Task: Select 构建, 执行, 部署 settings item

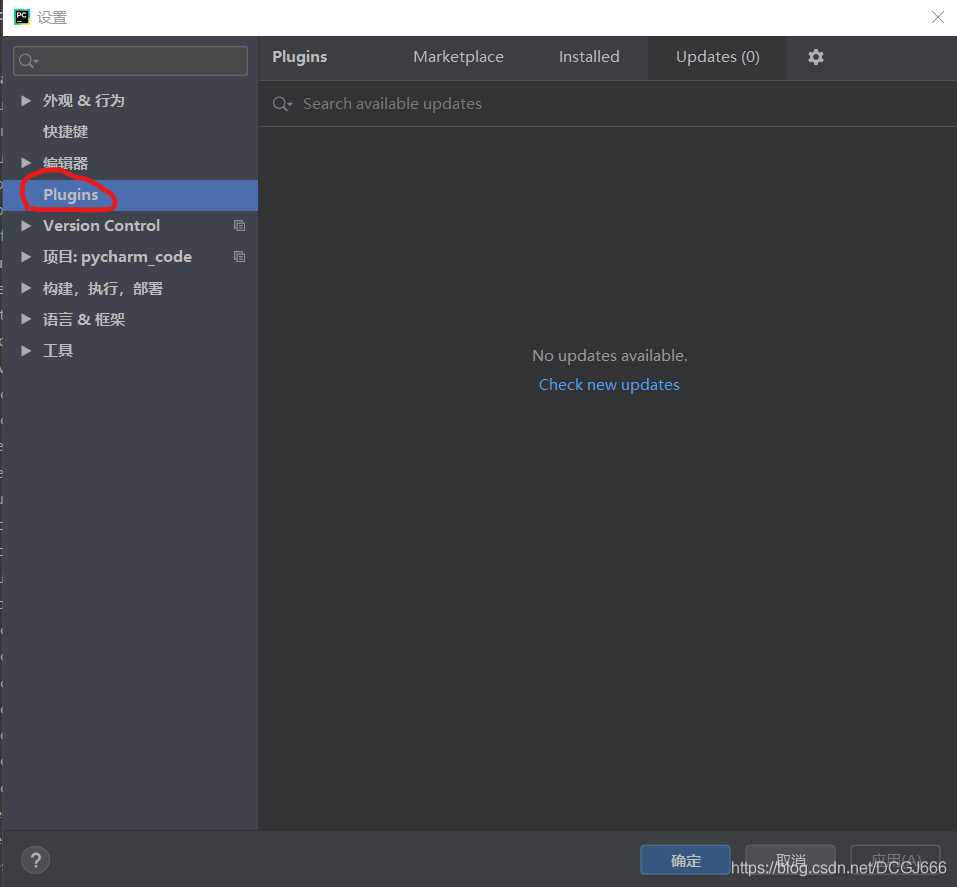Action: [103, 288]
